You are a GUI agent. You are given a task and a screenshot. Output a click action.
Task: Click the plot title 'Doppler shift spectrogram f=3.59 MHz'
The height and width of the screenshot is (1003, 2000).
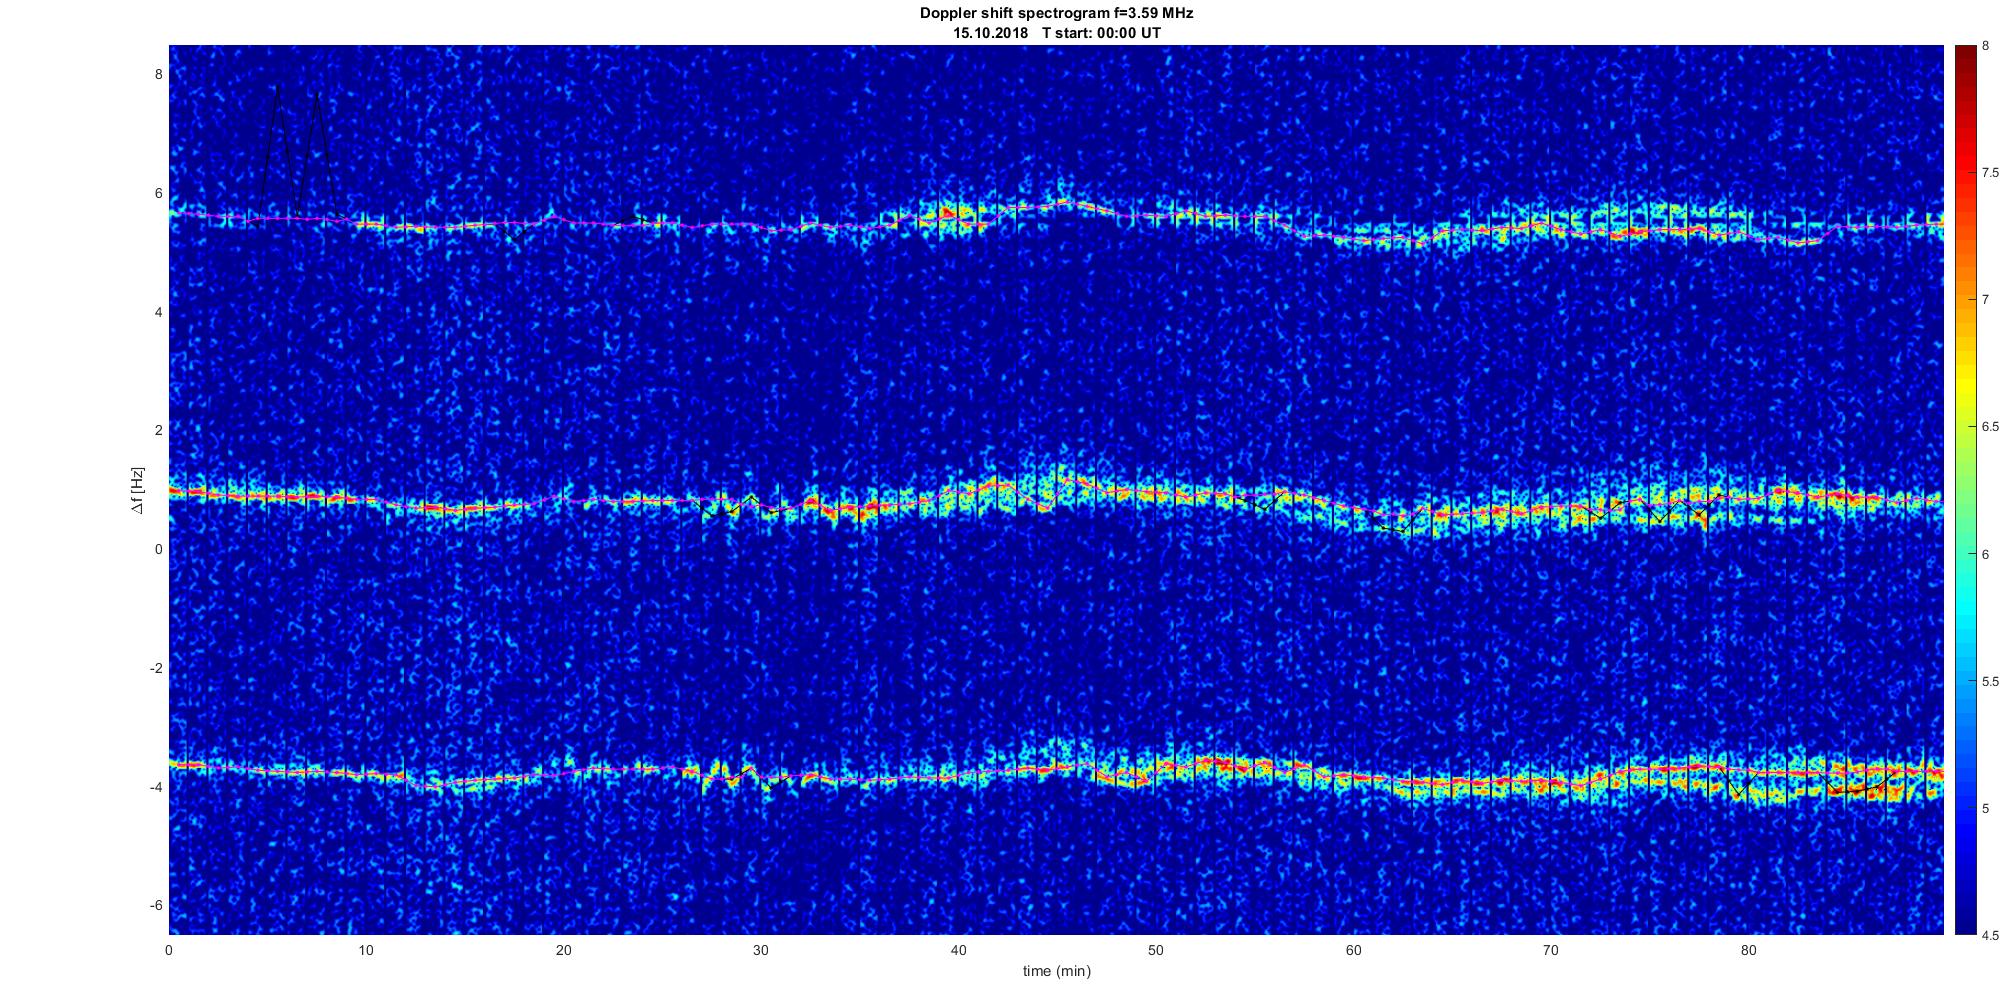1056,14
